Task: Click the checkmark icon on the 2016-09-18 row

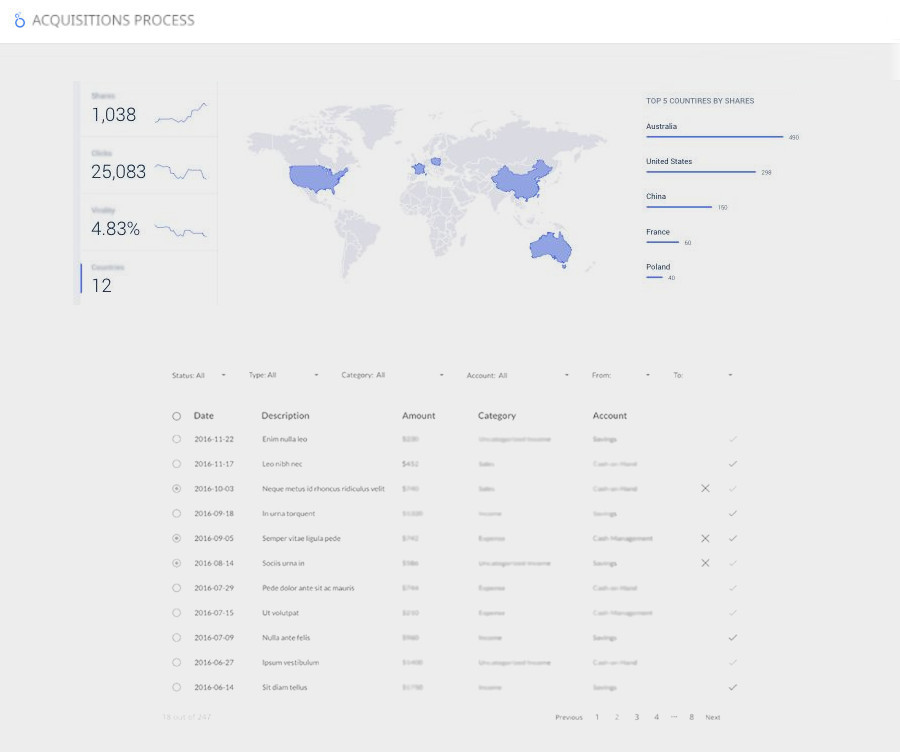Action: tap(733, 513)
